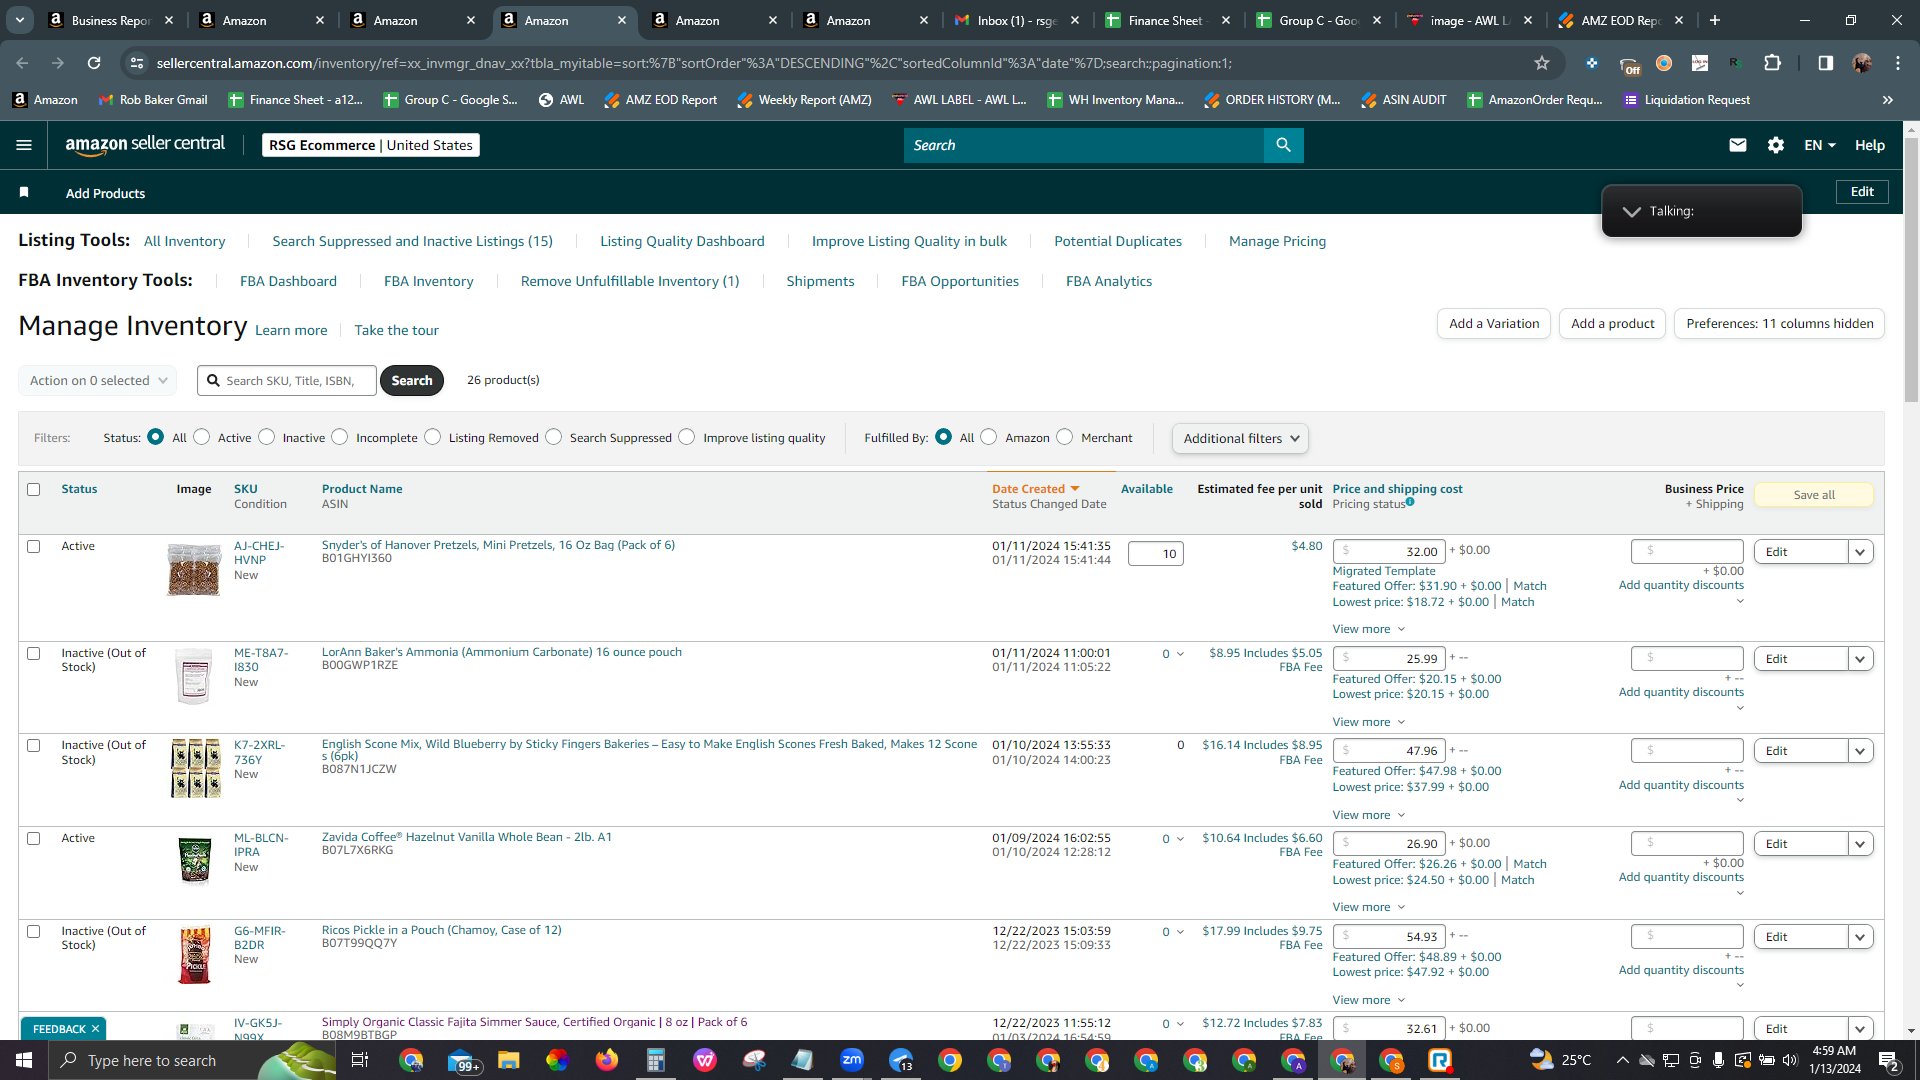Open the Chrome side panel icon
Image resolution: width=1920 pixels, height=1080 pixels.
pos(1826,63)
